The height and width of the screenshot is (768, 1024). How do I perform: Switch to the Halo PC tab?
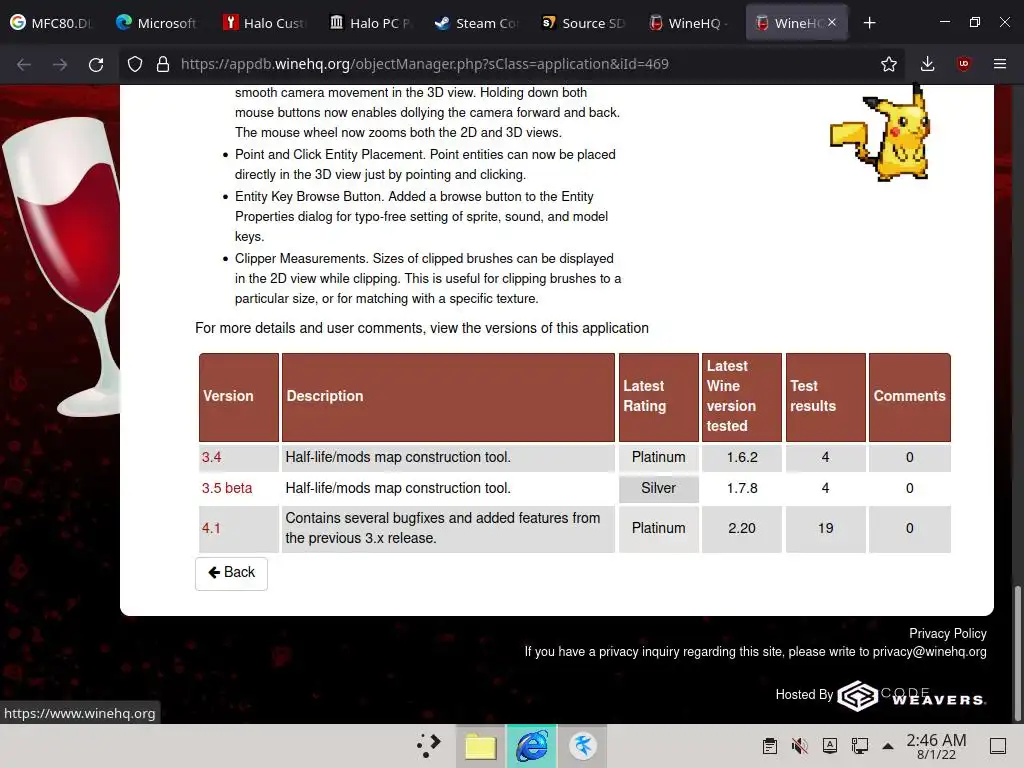point(370,23)
